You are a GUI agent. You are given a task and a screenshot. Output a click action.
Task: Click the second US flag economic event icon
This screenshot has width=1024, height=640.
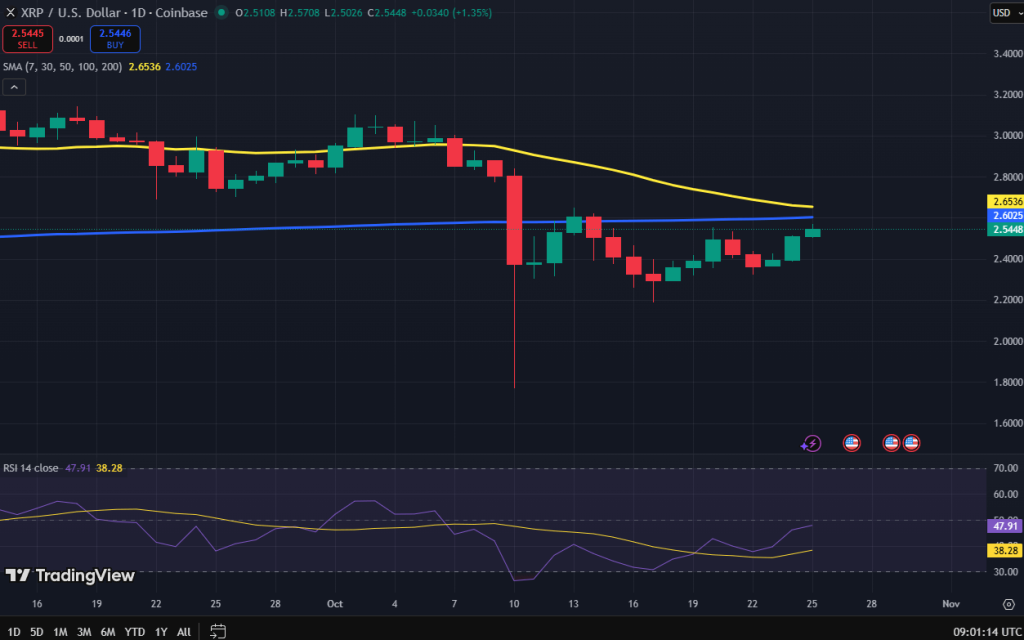click(x=891, y=443)
